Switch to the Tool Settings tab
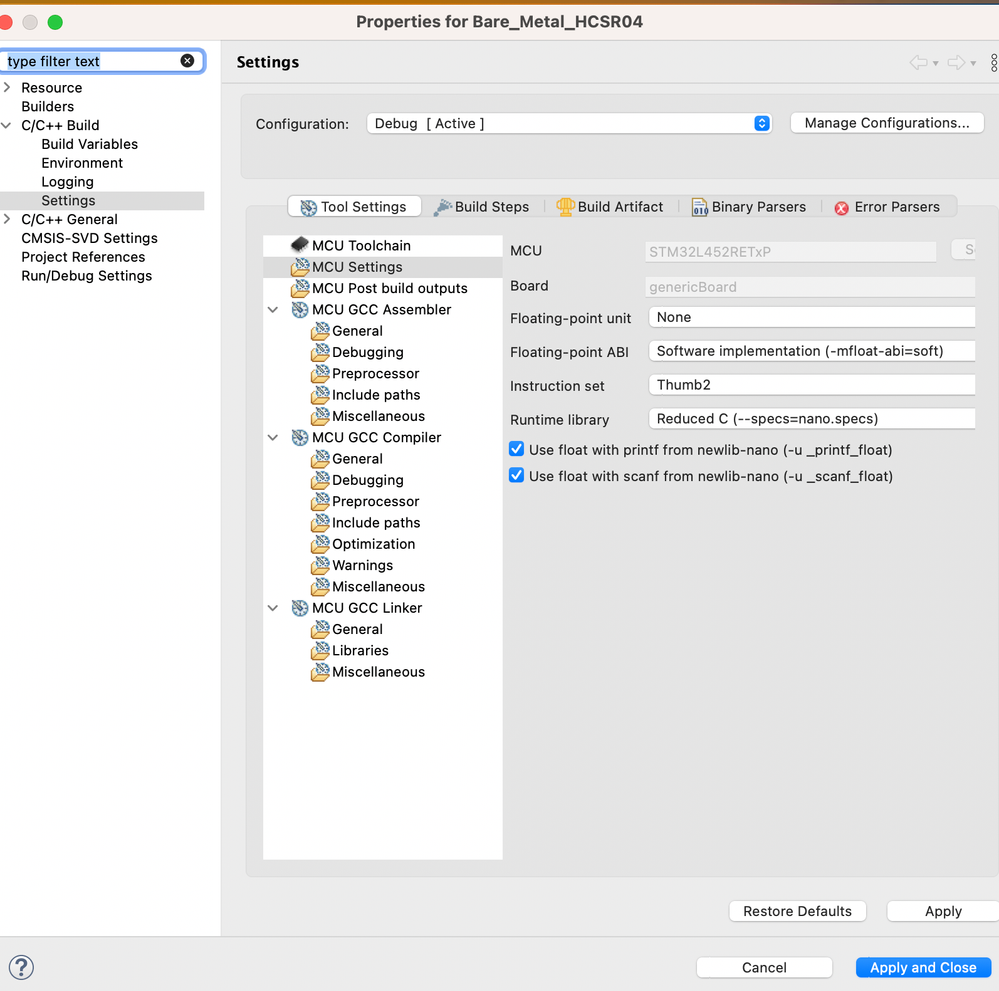 354,206
